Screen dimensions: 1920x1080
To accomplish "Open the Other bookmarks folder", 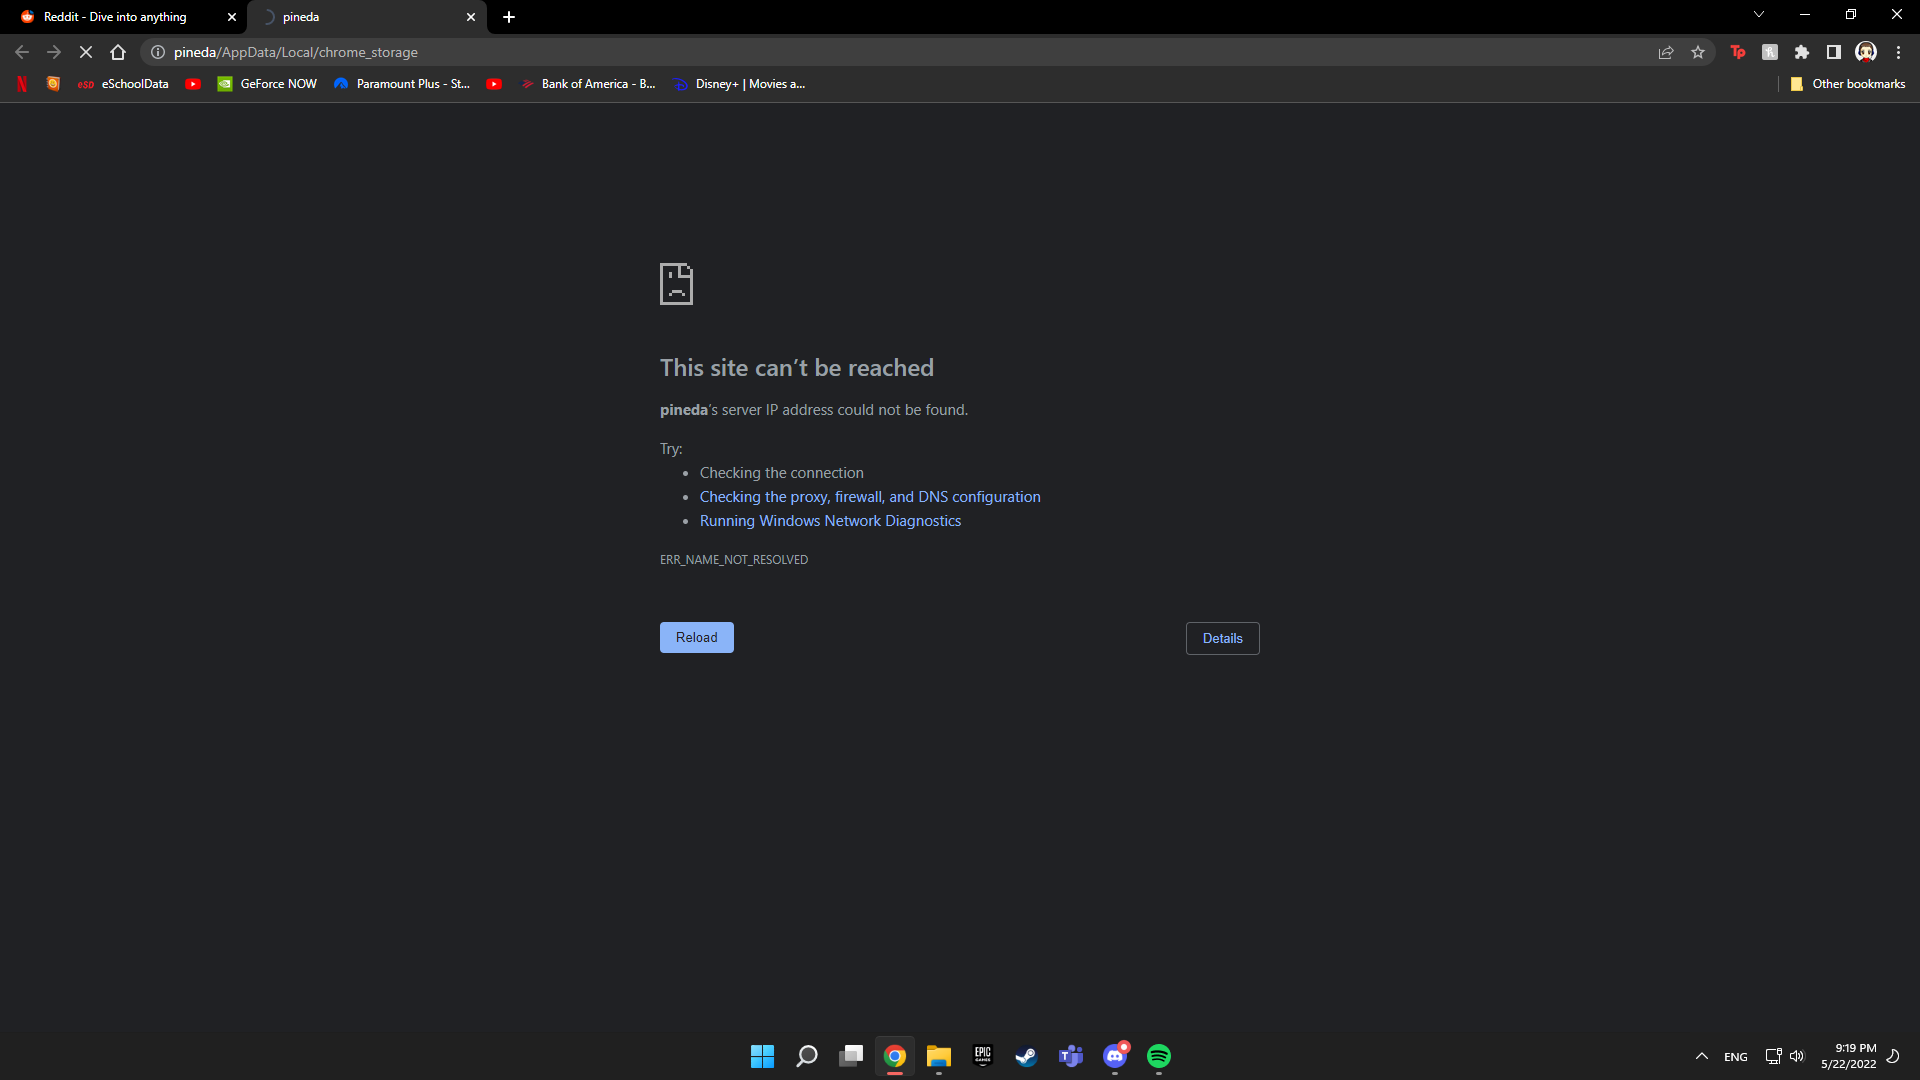I will [x=1848, y=84].
